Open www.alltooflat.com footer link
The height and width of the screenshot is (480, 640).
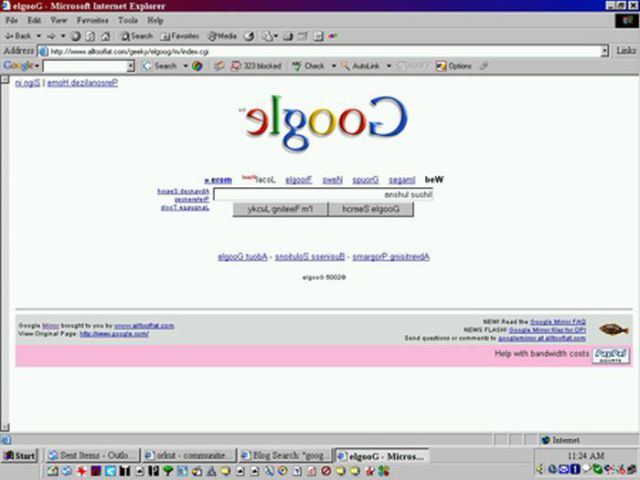144,326
